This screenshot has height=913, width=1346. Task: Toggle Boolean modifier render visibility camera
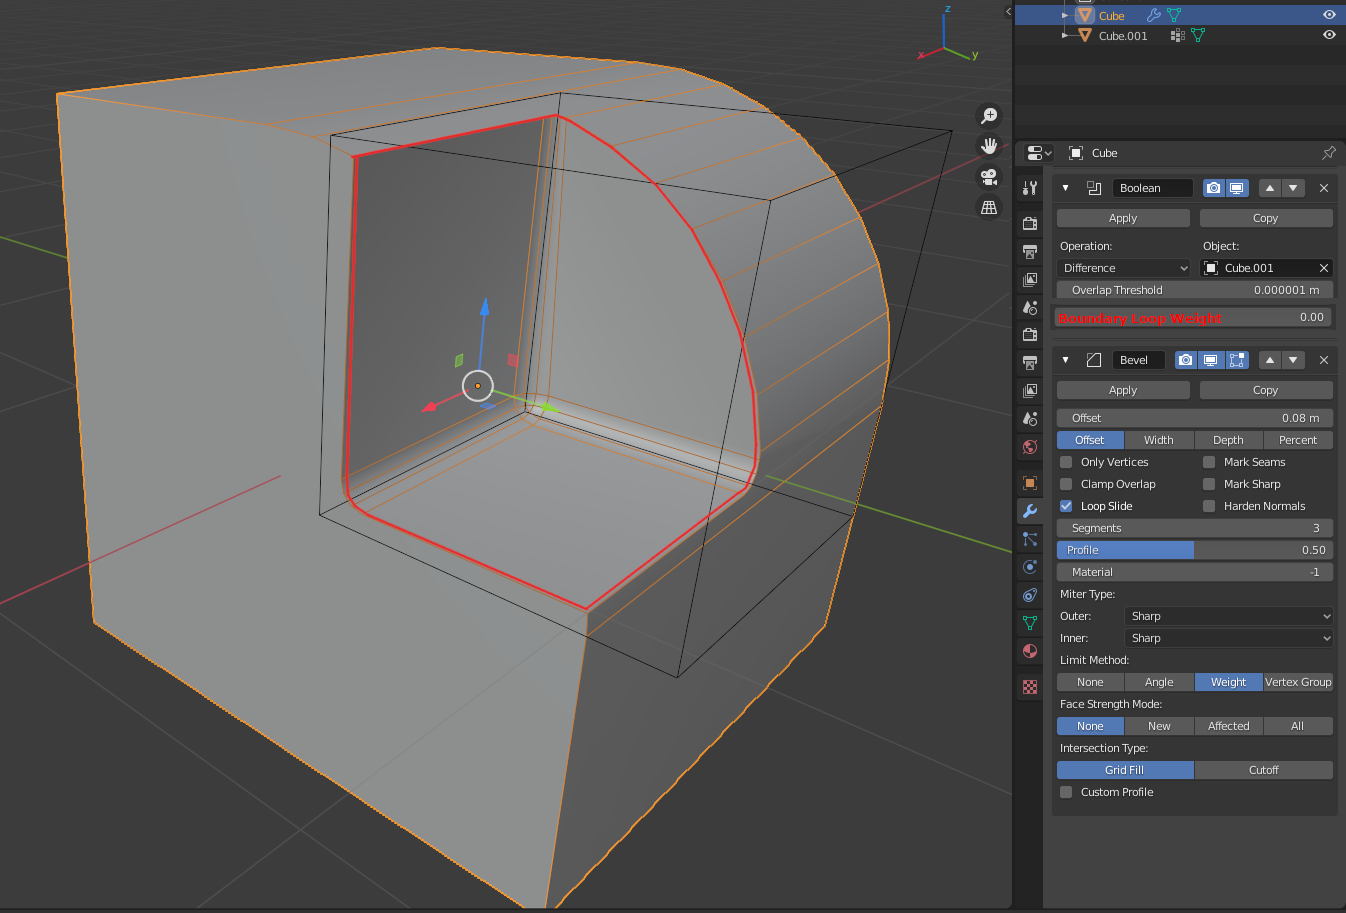[x=1213, y=188]
